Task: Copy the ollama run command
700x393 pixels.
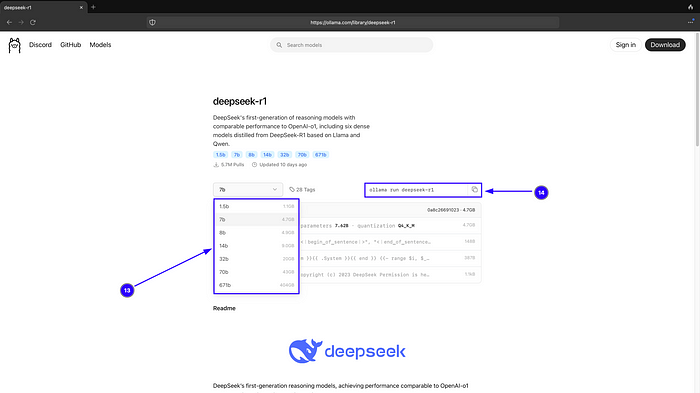Action: tap(475, 190)
